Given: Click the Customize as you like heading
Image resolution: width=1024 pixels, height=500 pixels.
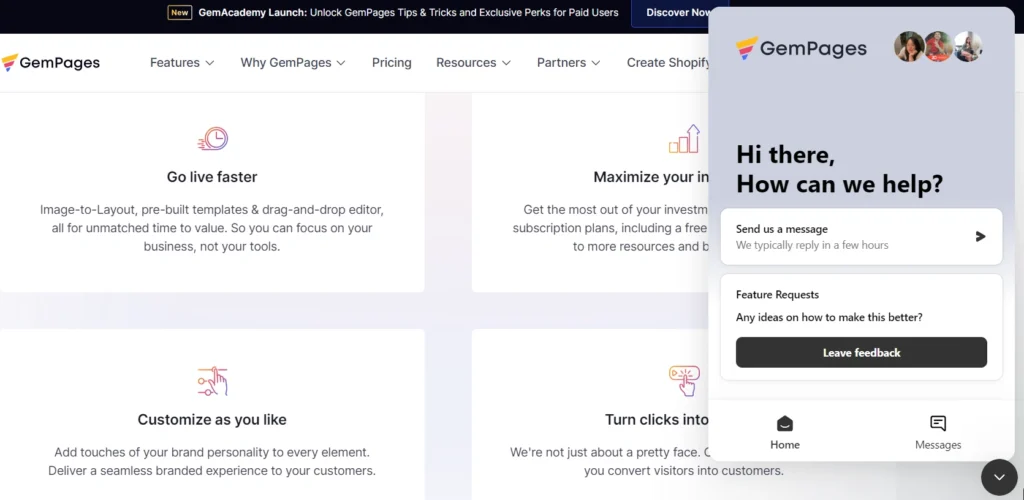Looking at the screenshot, I should pyautogui.click(x=212, y=419).
